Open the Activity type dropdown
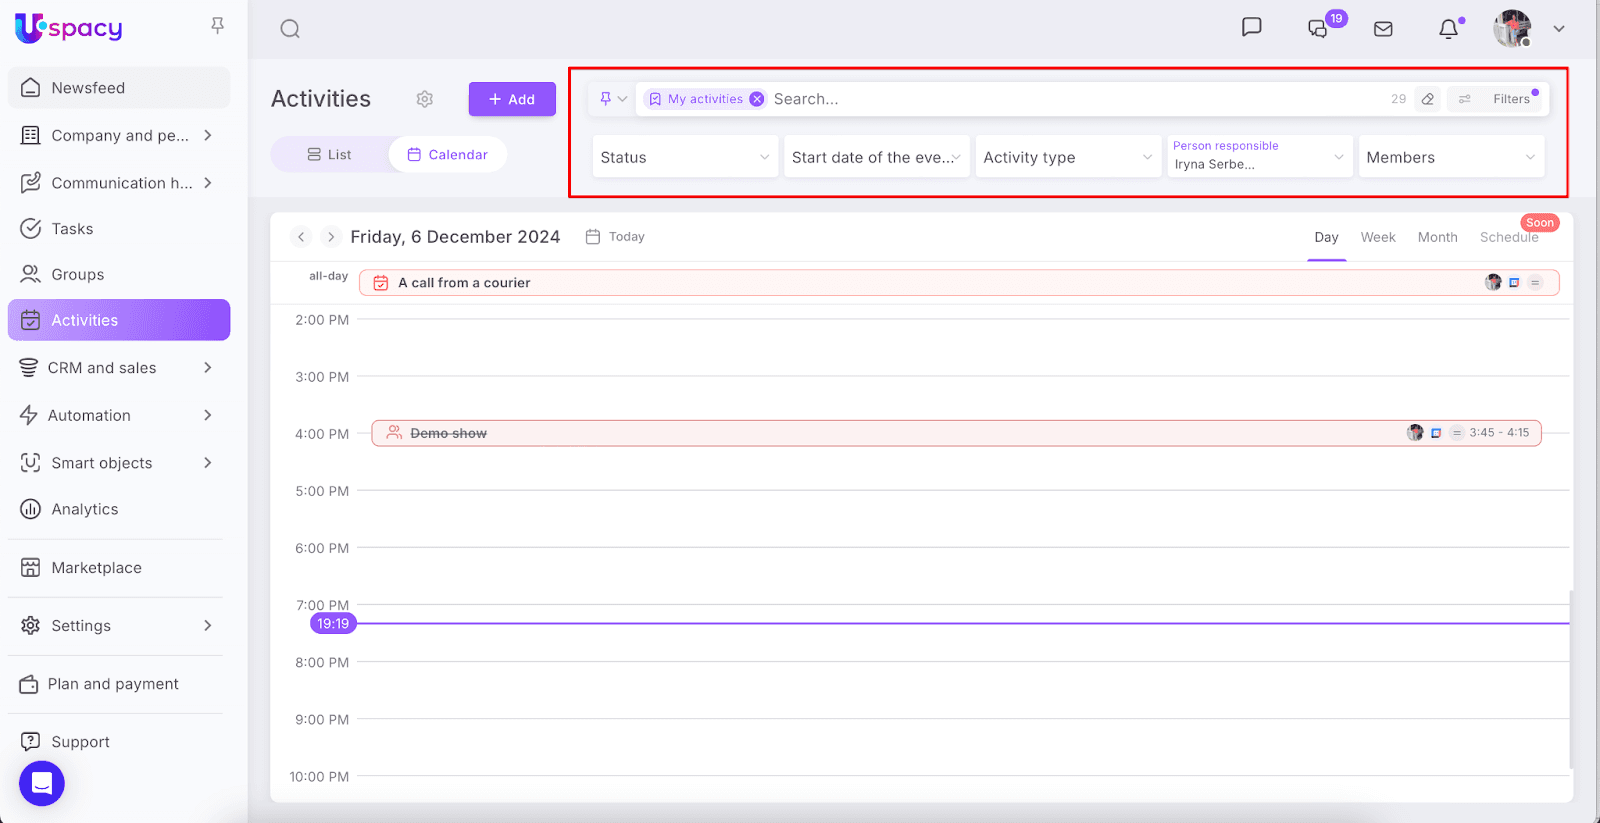Screen dimensions: 1600x823 (1067, 157)
